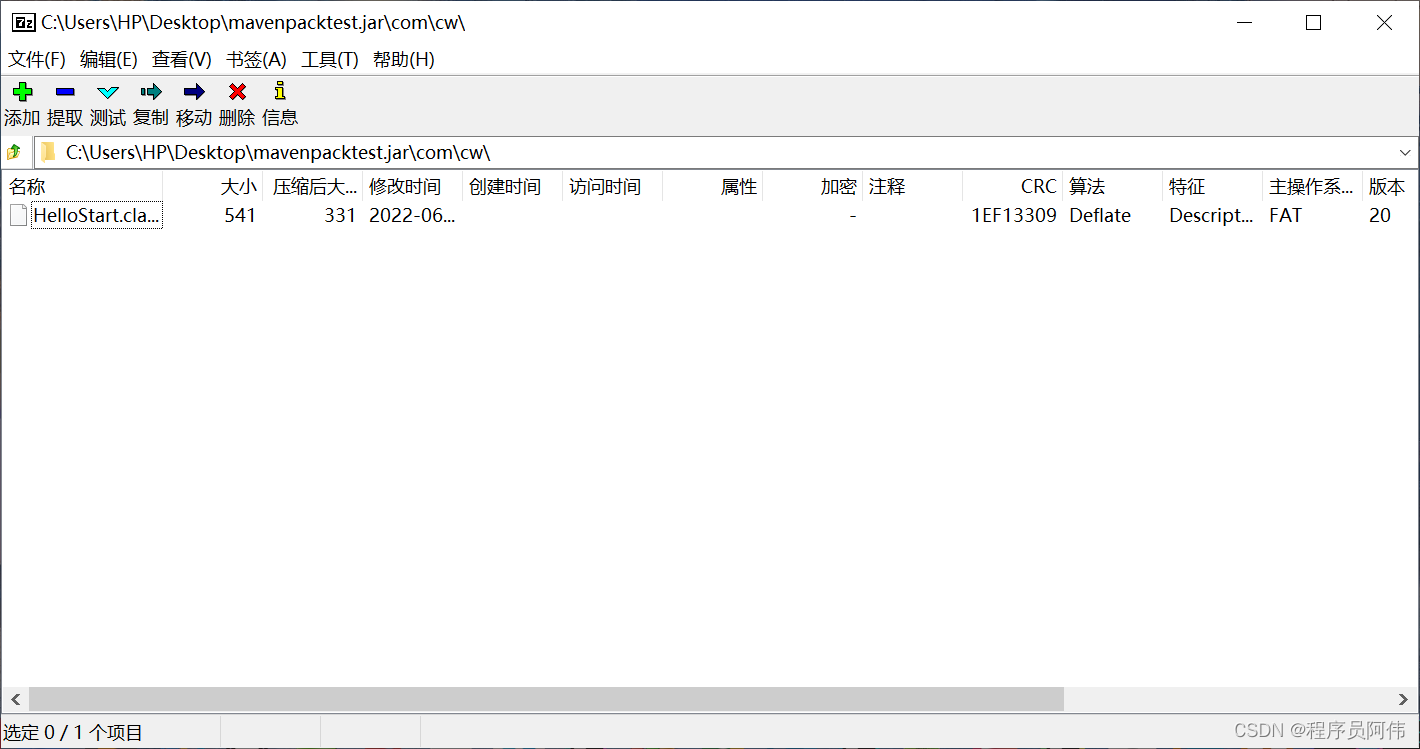Sort by 特征 column header
Viewport: 1420px width, 749px height.
point(1213,187)
